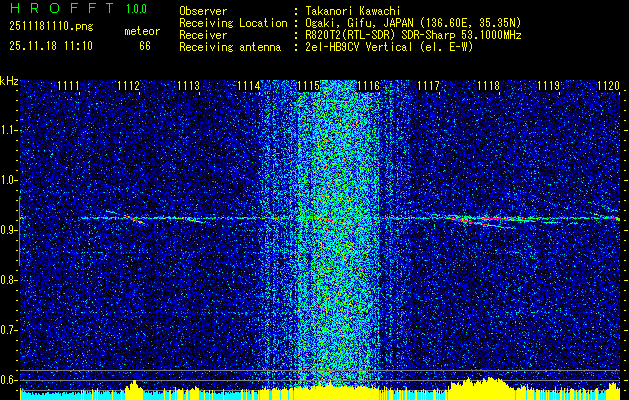Image resolution: width=629 pixels, height=400 pixels.
Task: Click the Receiving Location label
Action: [233, 23]
